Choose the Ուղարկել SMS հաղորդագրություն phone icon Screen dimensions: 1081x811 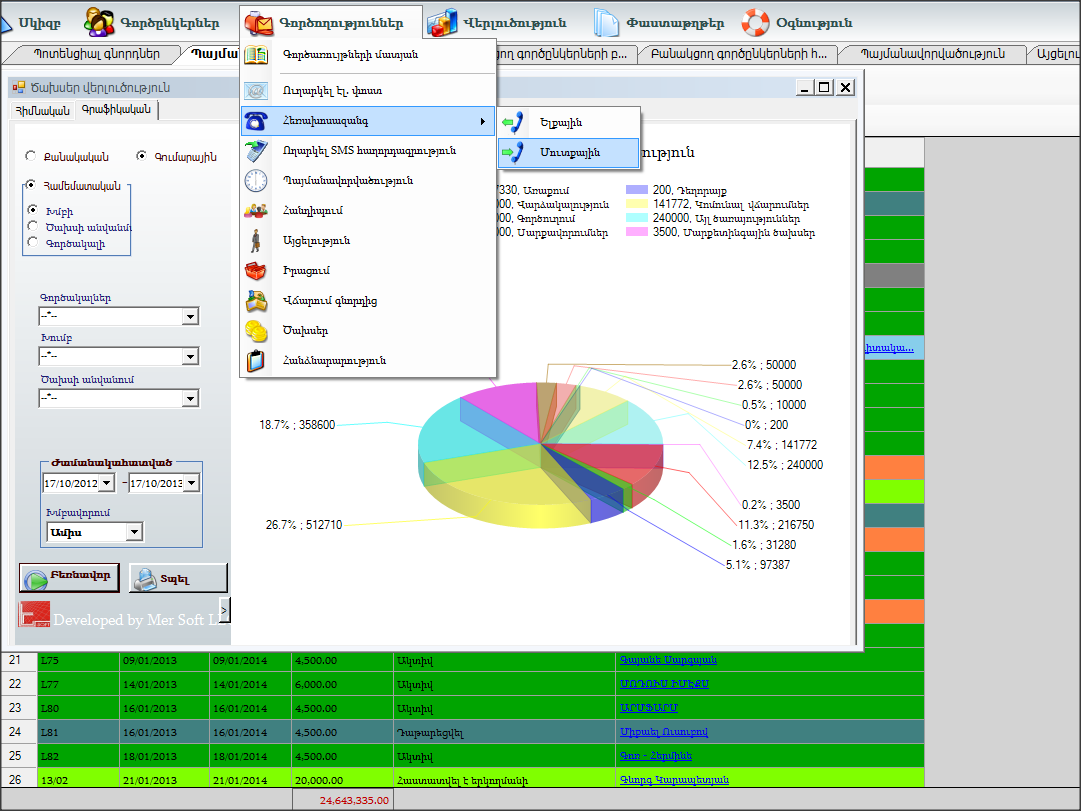[x=256, y=150]
